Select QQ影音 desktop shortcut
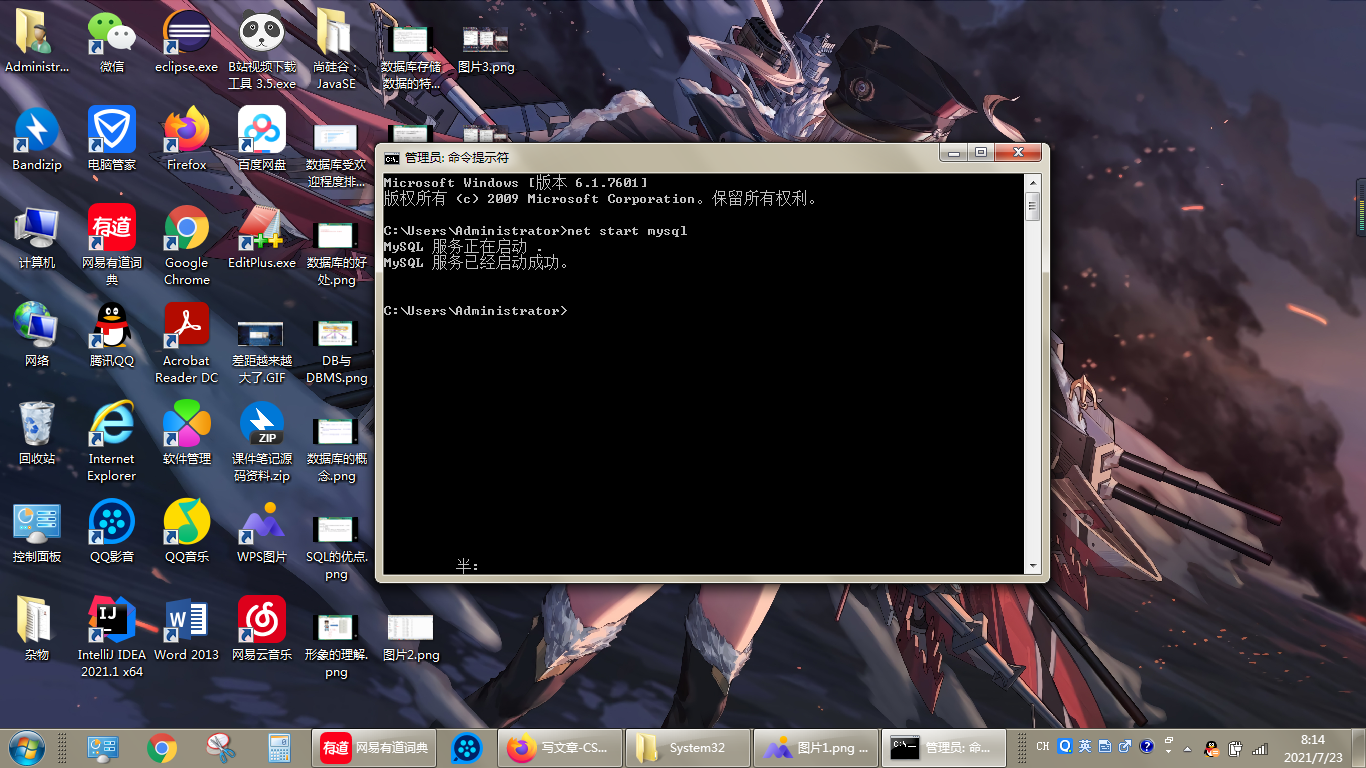The image size is (1366, 768). [x=112, y=532]
